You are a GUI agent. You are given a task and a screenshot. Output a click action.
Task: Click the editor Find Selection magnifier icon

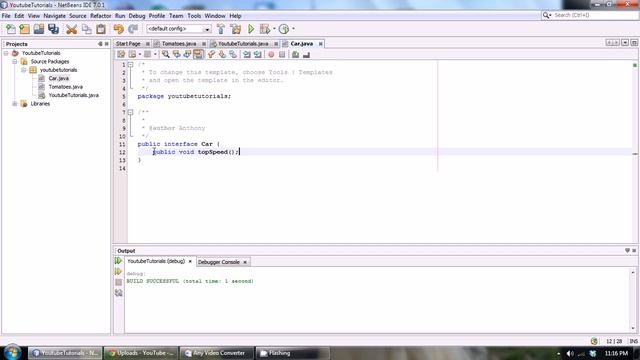pyautogui.click(x=165, y=54)
